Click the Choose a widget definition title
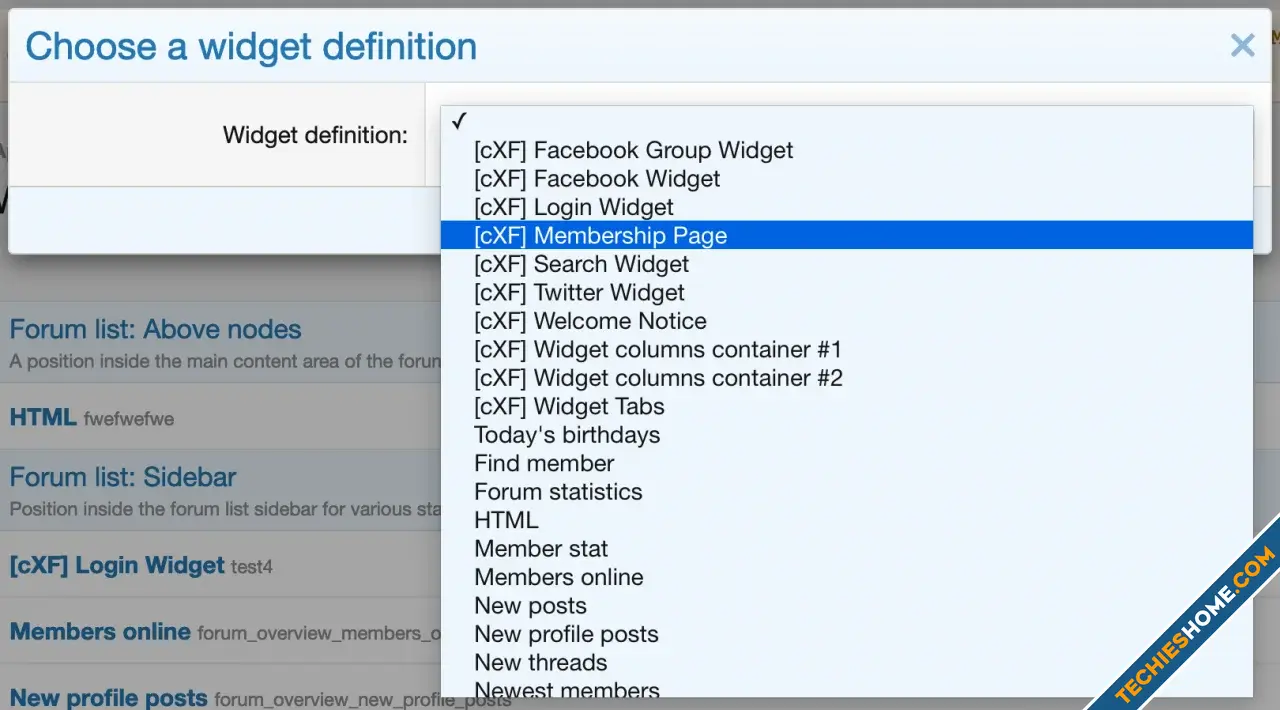This screenshot has height=710, width=1280. pyautogui.click(x=251, y=46)
